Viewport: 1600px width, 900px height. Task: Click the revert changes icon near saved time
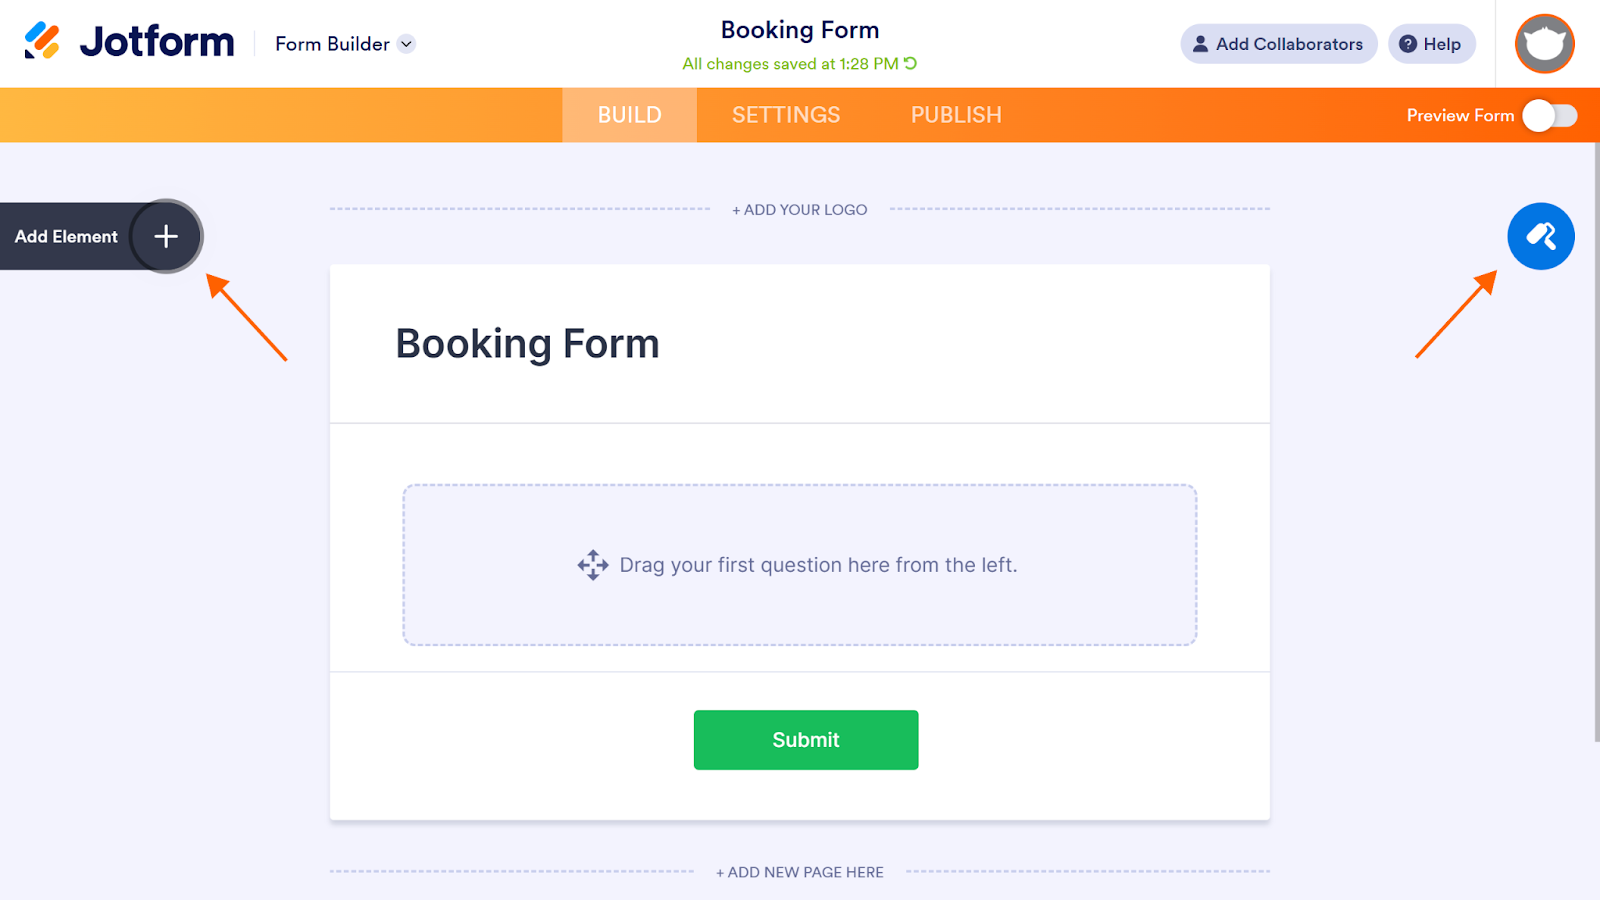click(x=911, y=63)
